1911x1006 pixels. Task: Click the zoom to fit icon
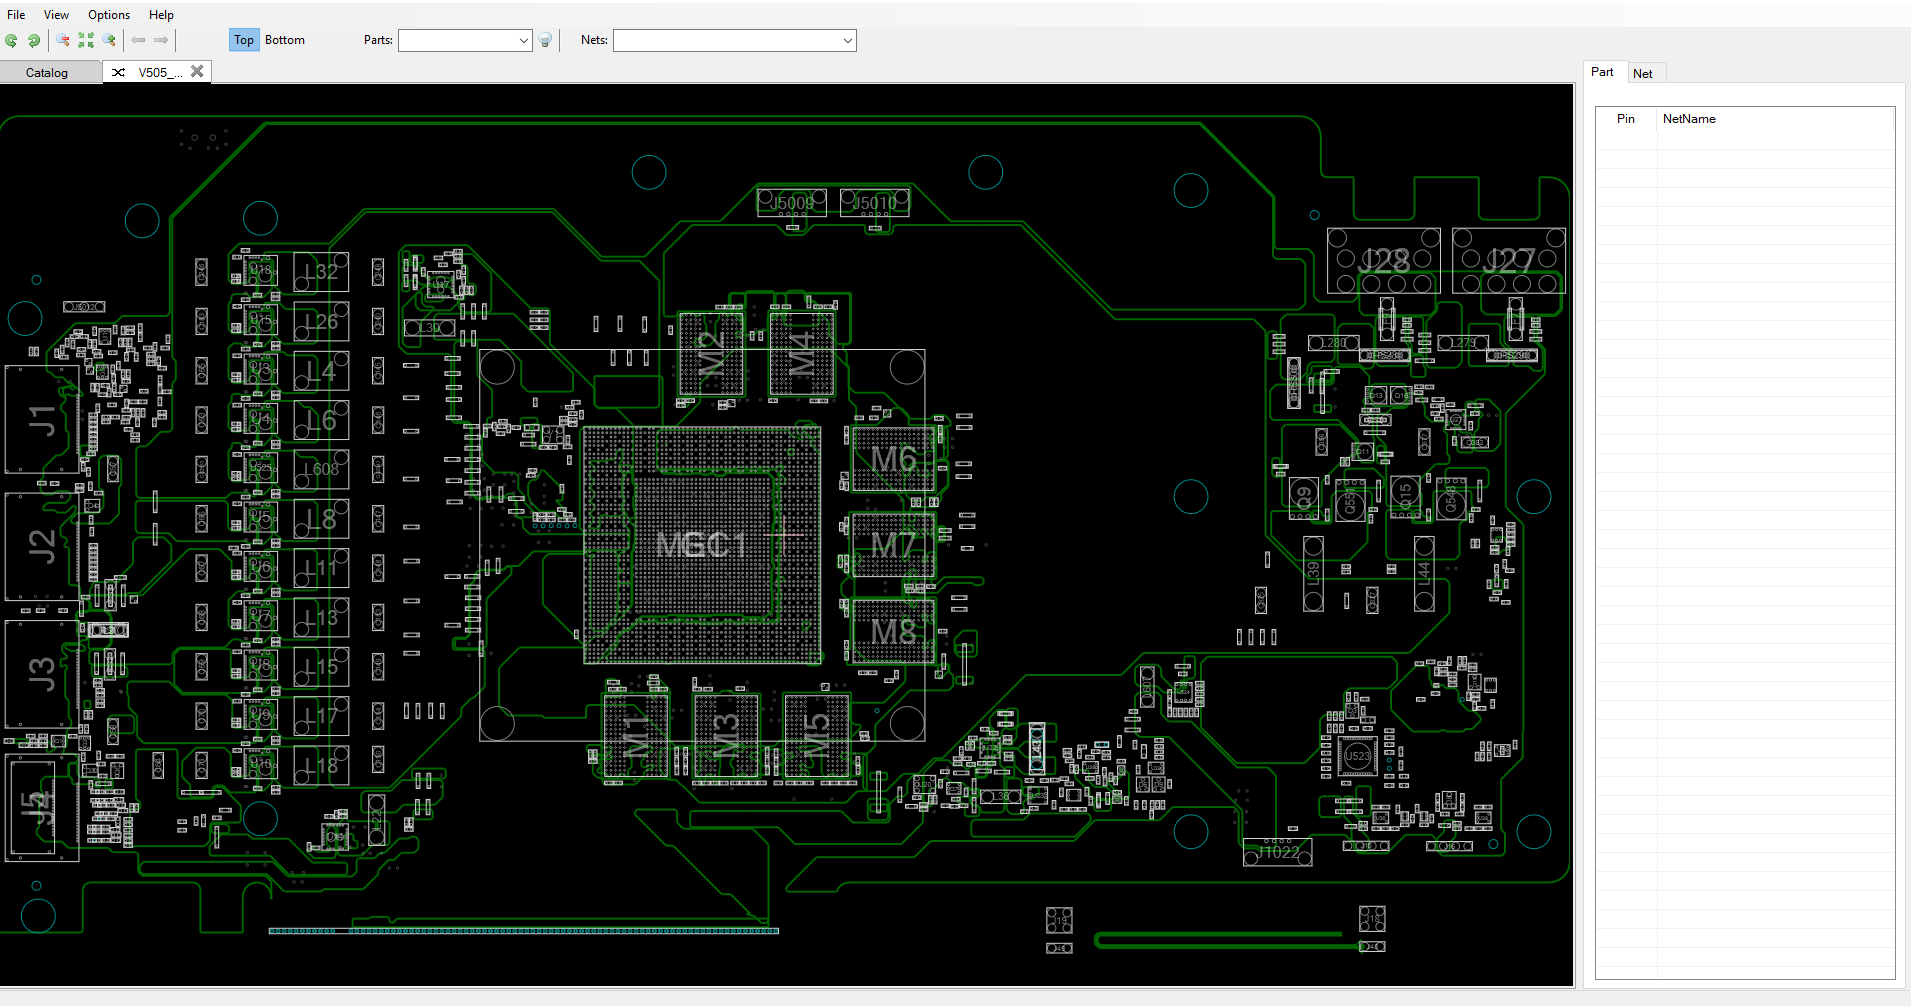pos(86,40)
